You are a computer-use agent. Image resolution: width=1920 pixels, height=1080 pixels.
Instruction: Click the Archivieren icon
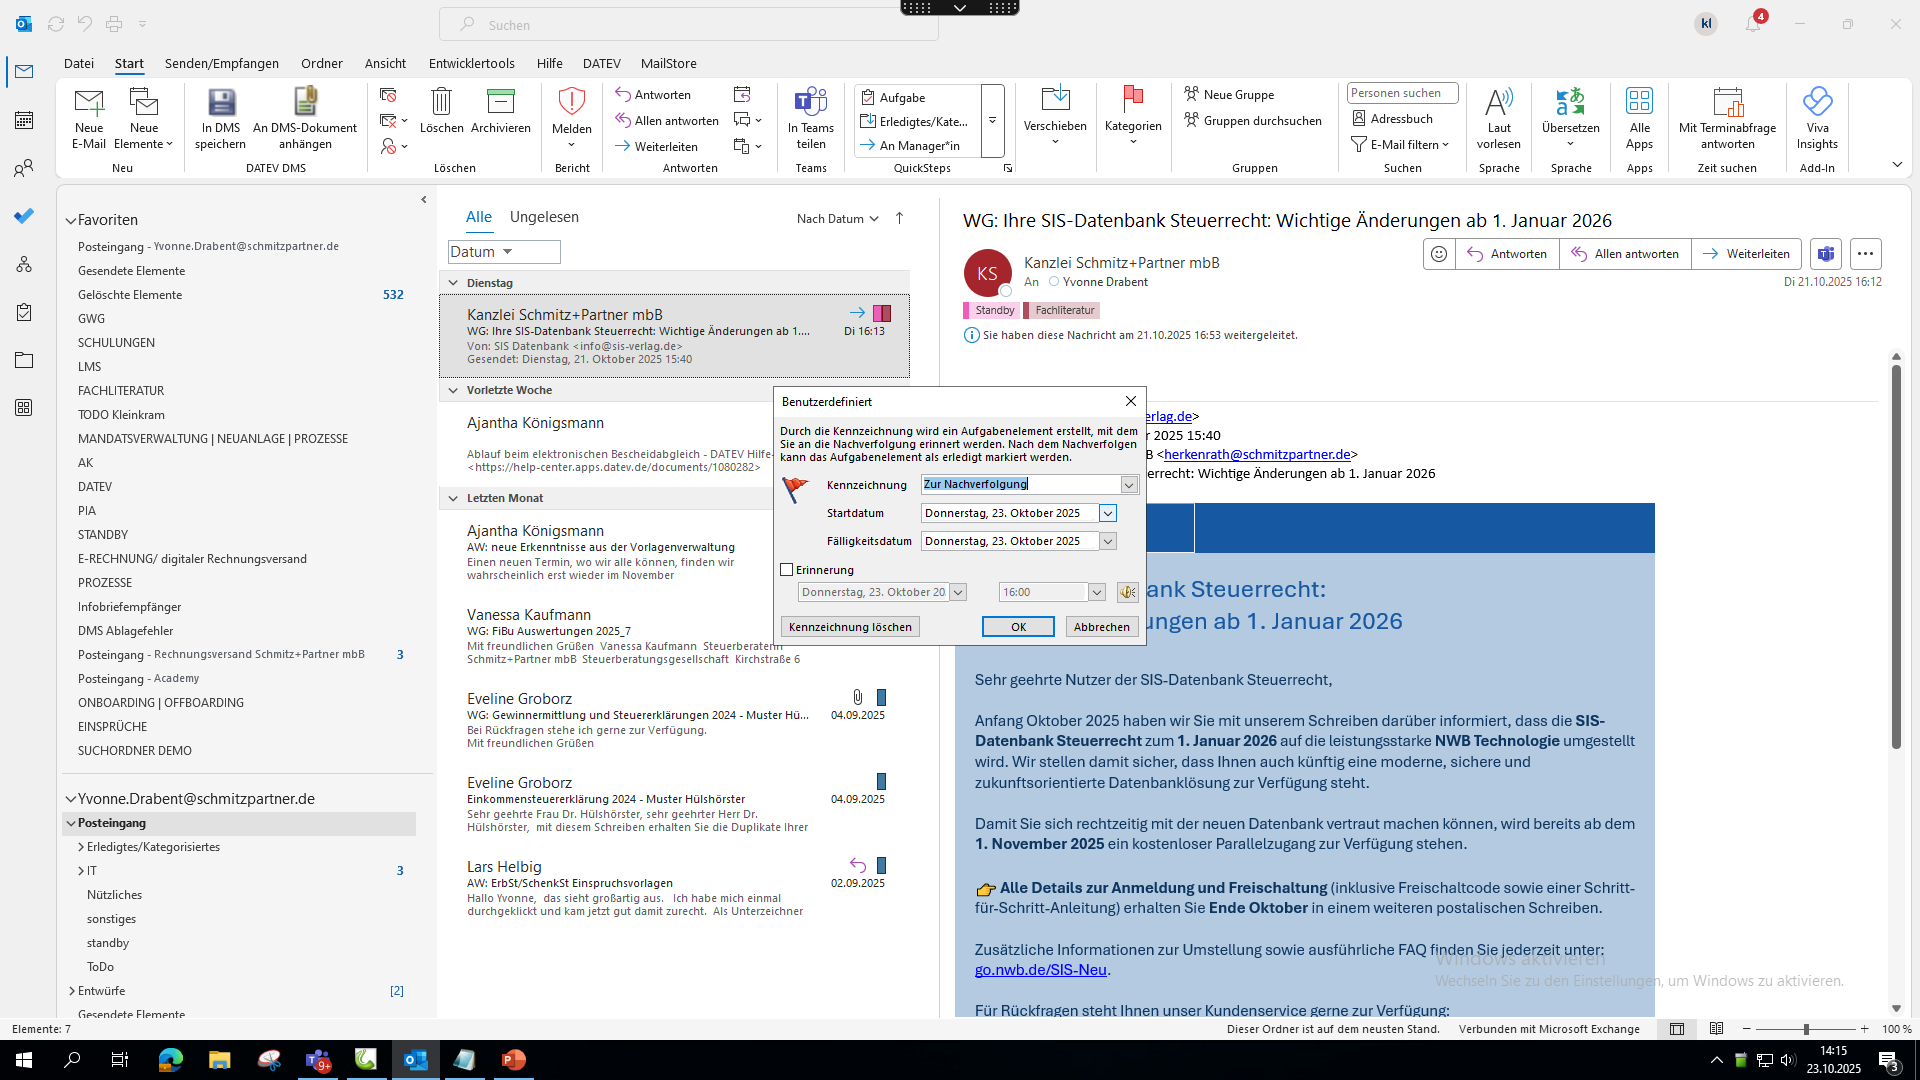500,102
